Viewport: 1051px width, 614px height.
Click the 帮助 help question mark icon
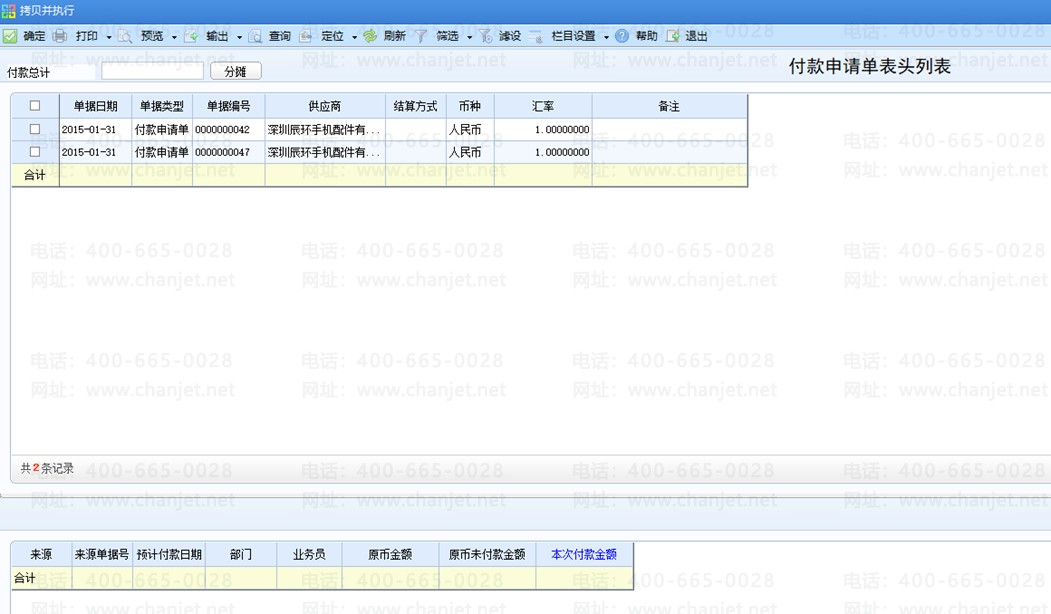622,36
